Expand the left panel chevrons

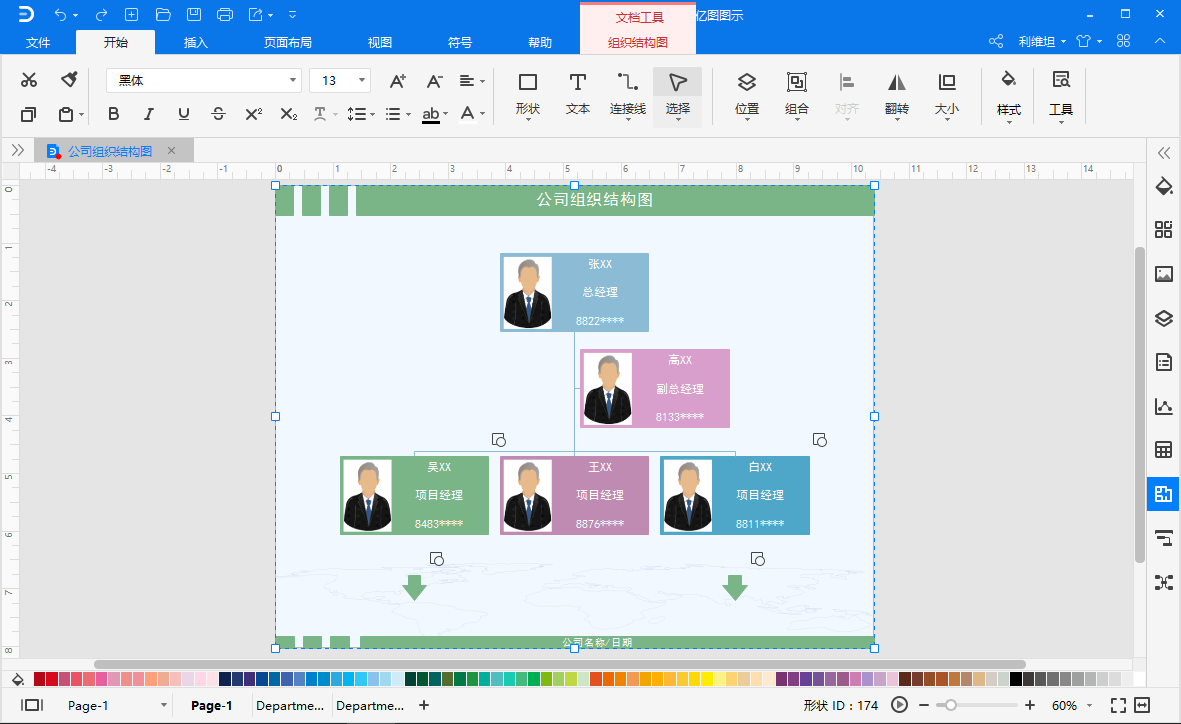17,151
